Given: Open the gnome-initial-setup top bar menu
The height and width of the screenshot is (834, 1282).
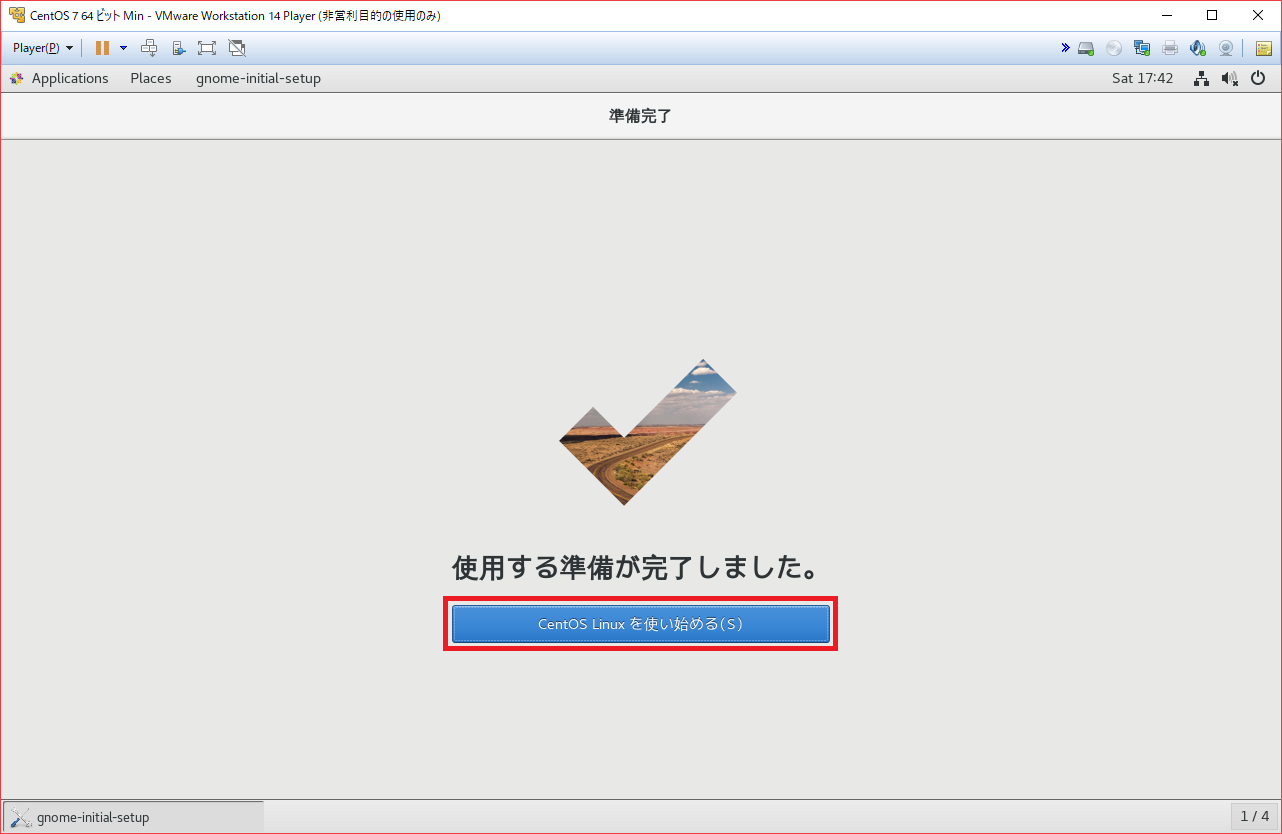Looking at the screenshot, I should tap(258, 78).
